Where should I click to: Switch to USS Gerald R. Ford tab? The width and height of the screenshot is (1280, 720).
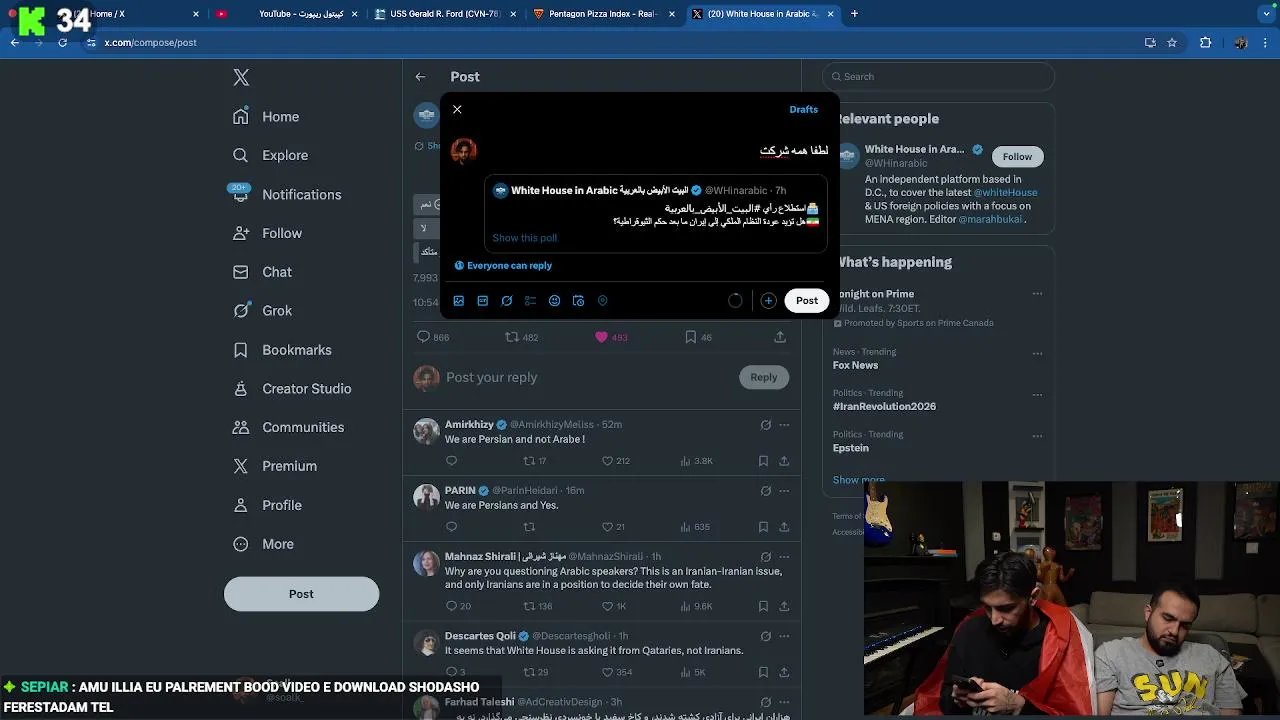click(x=444, y=14)
